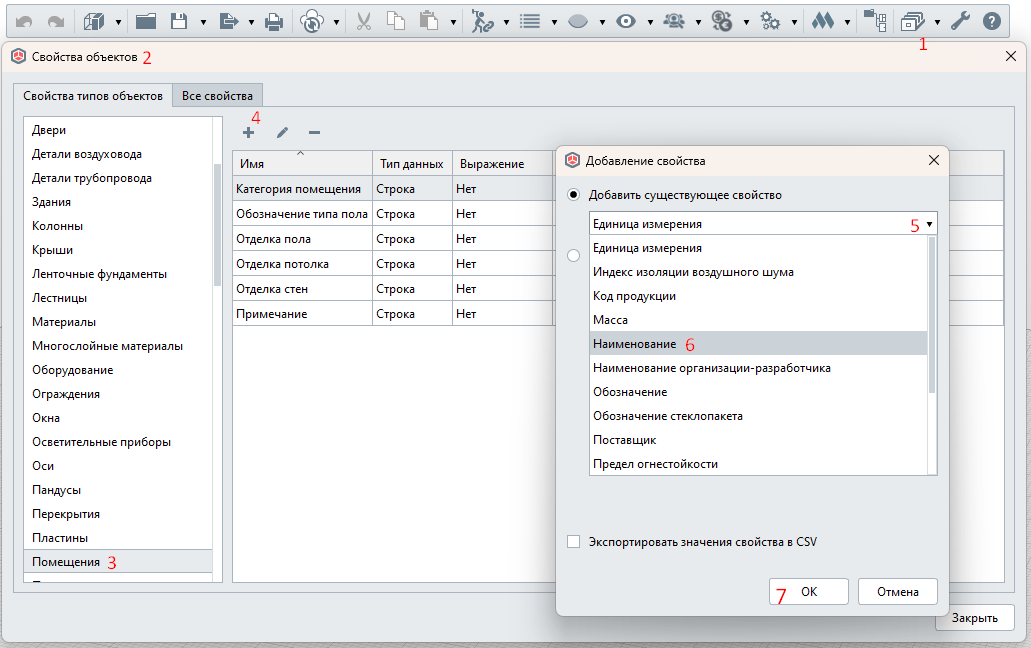This screenshot has height=648, width=1031.
Task: Click the Undo arrow icon
Action: (24, 22)
